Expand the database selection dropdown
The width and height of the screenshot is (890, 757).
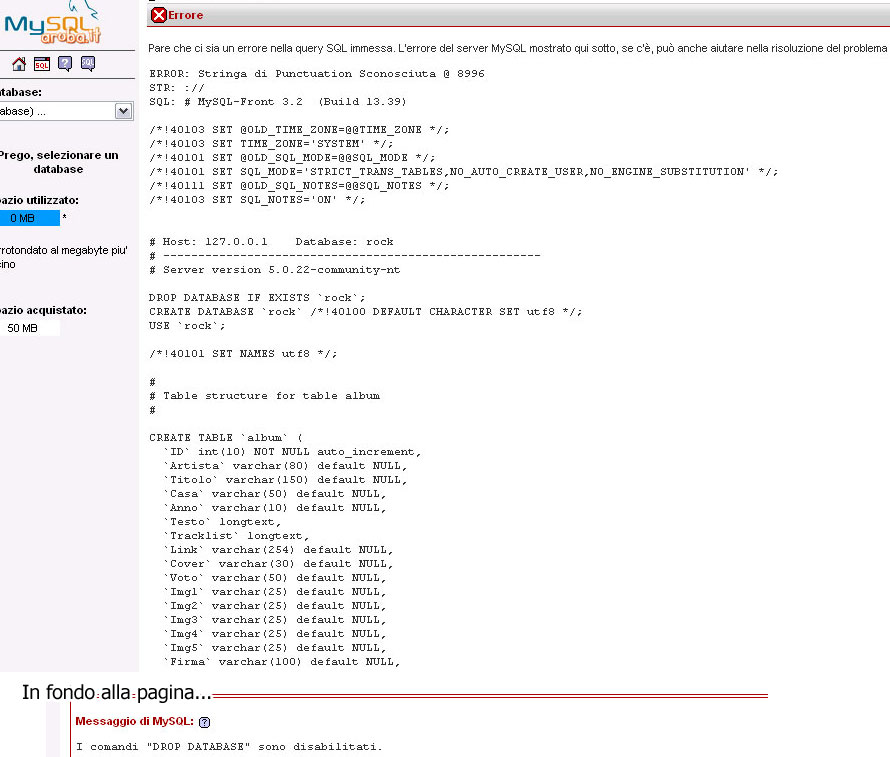click(x=124, y=111)
